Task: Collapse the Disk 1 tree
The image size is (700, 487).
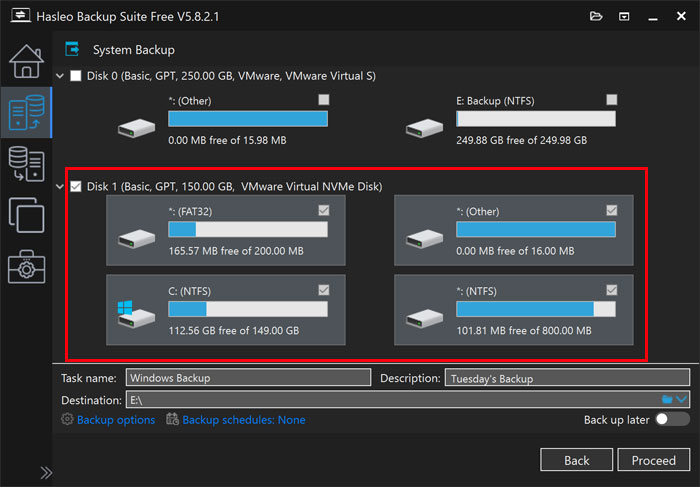Action: pyautogui.click(x=60, y=187)
